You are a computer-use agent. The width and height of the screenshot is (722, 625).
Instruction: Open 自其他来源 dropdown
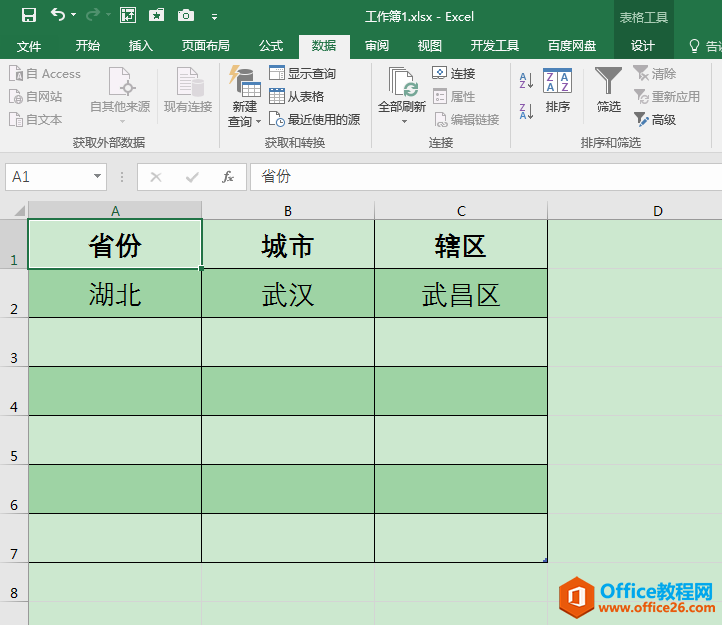click(120, 95)
